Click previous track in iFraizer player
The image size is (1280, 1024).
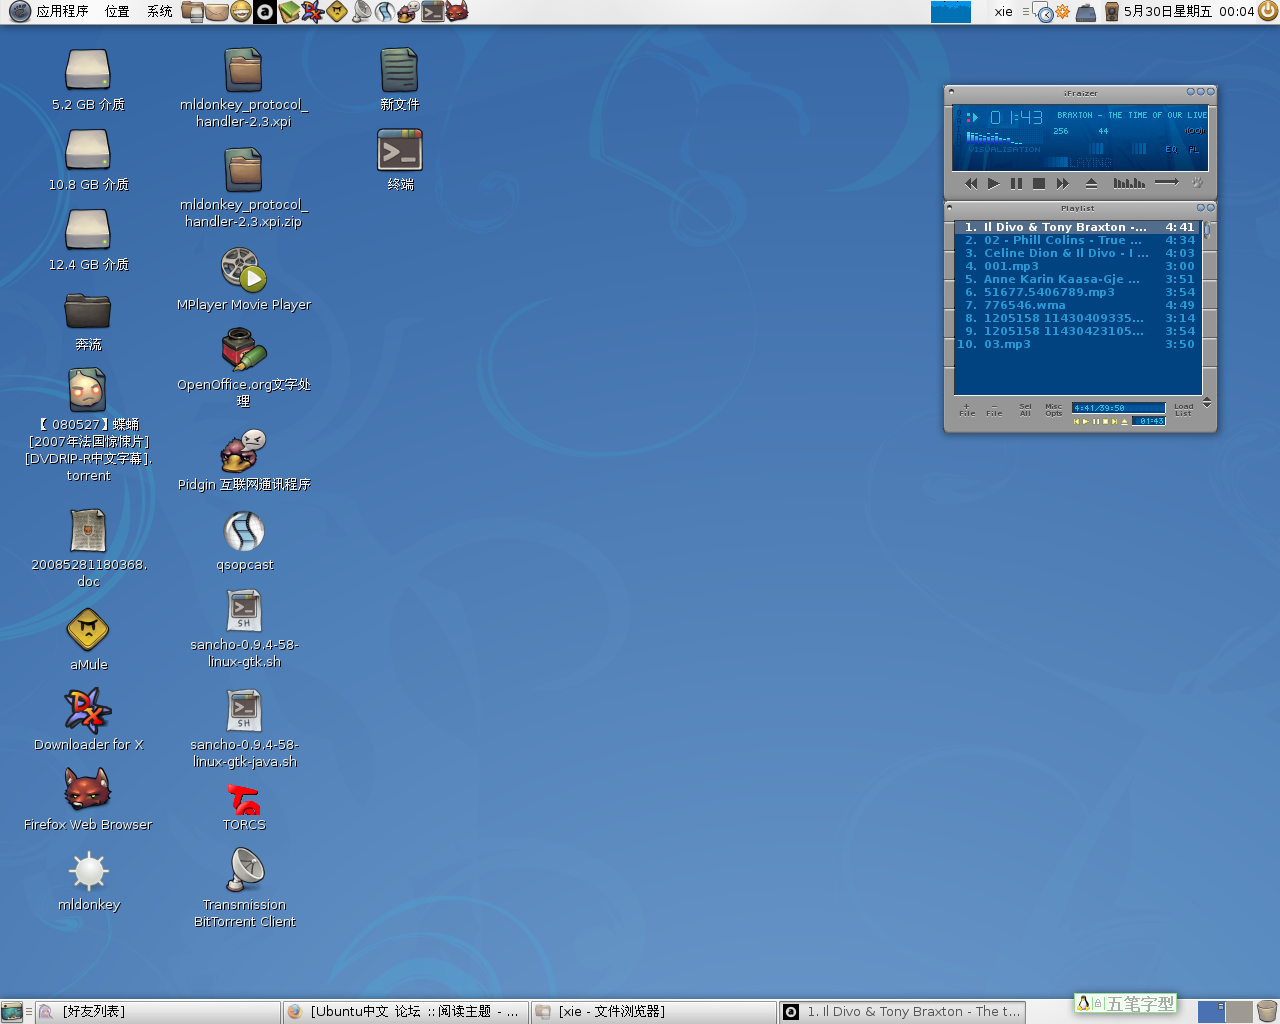click(x=971, y=183)
